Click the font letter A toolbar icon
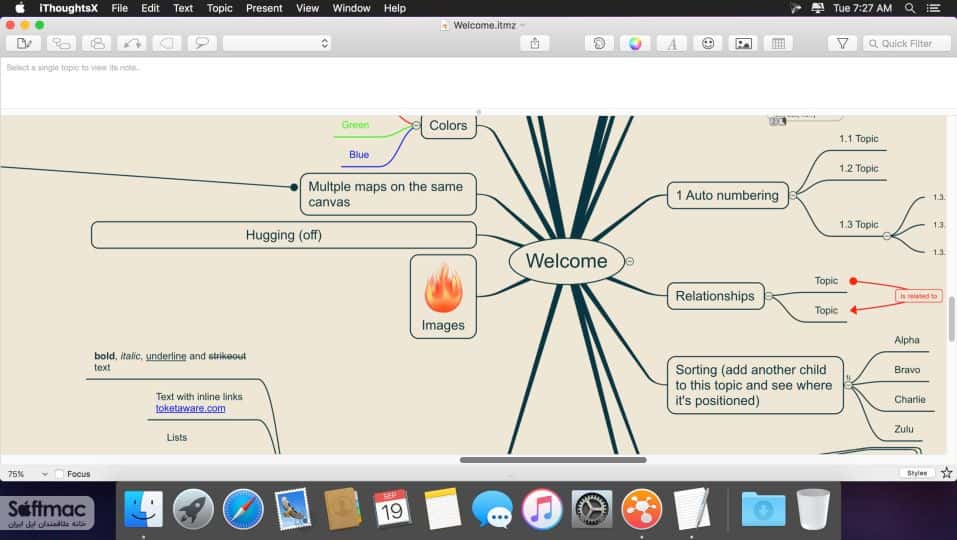This screenshot has height=540, width=957. coord(671,43)
